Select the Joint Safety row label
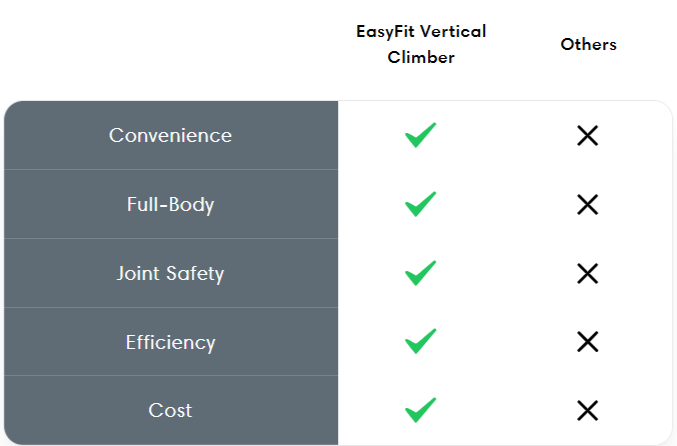This screenshot has height=446, width=677. pos(171,273)
